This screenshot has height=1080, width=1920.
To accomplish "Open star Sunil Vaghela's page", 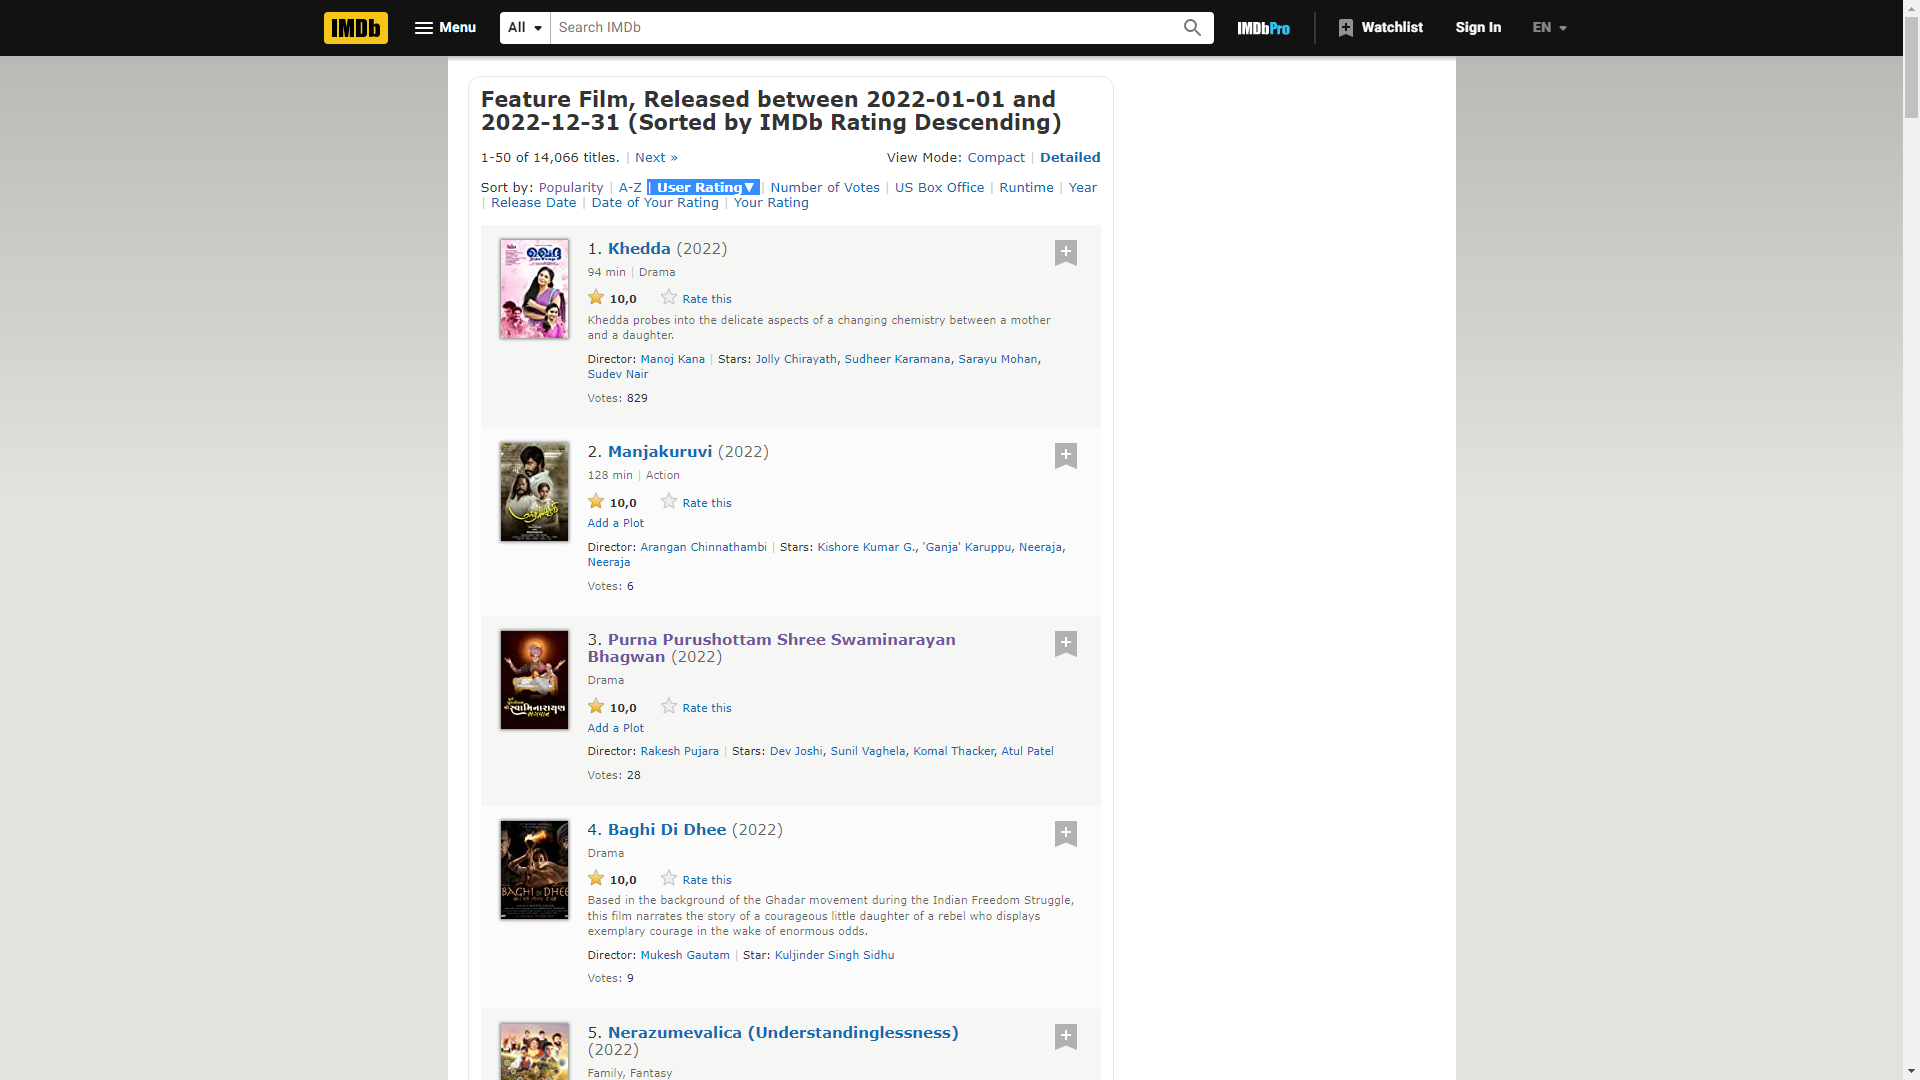I will point(868,751).
